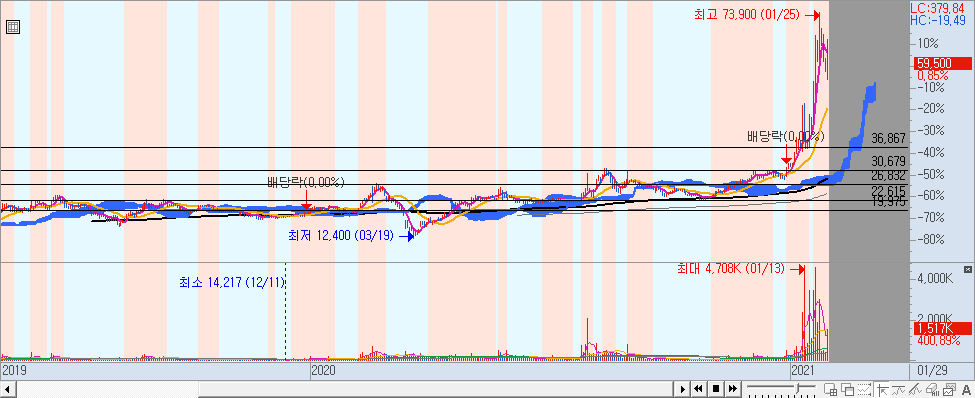Viewport: 975px width, 398px height.
Task: Click the 최대 4,708K (01/13) volume annotation
Action: pos(731,269)
